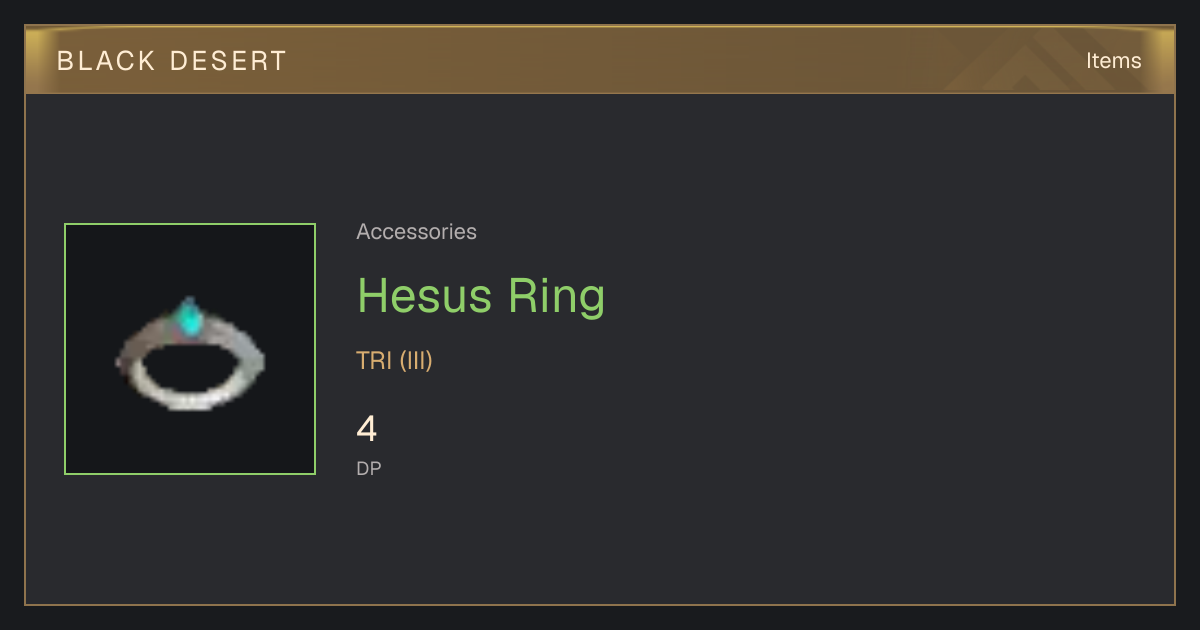The image size is (1200, 630).
Task: Click the word Ring in the item name
Action: [x=557, y=296]
